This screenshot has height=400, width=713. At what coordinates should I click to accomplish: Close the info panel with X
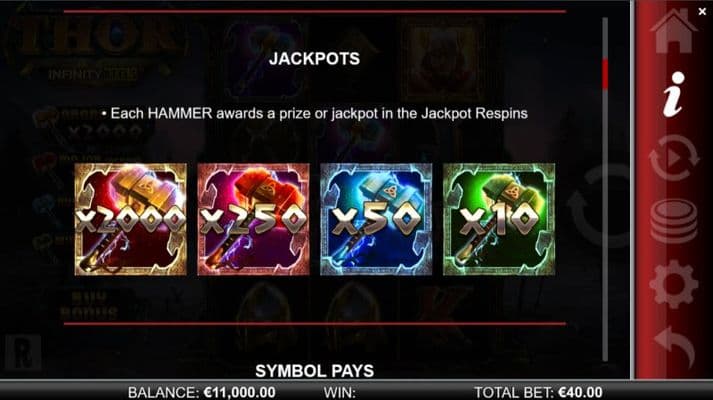coord(702,12)
